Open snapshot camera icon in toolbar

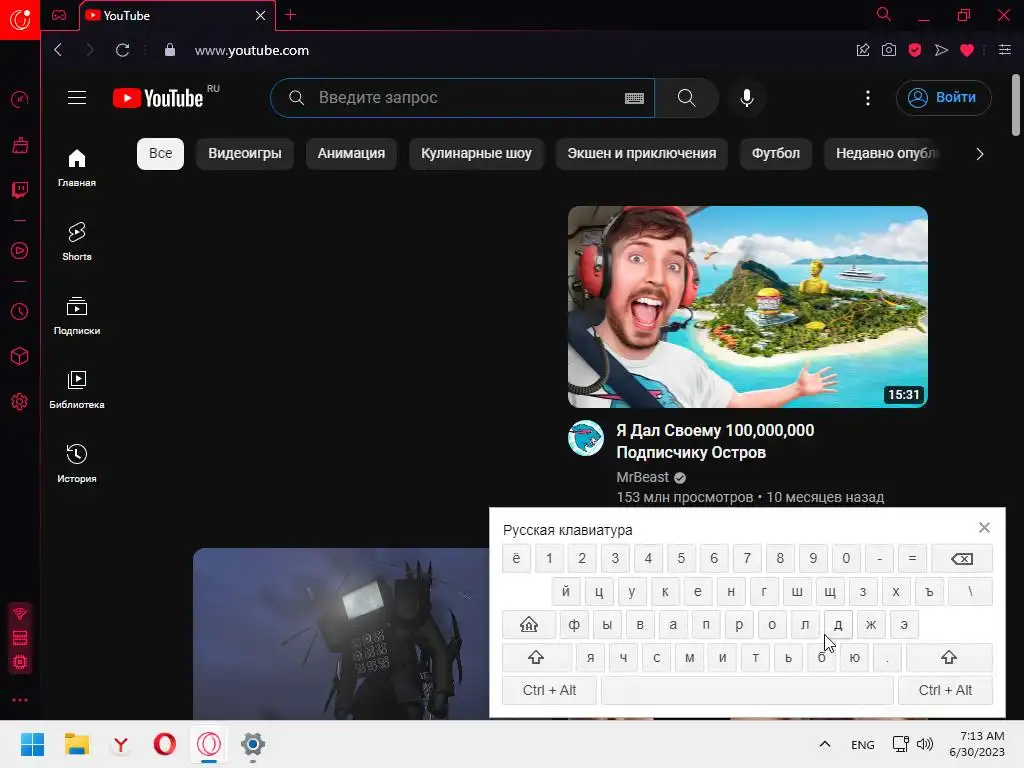pyautogui.click(x=889, y=50)
